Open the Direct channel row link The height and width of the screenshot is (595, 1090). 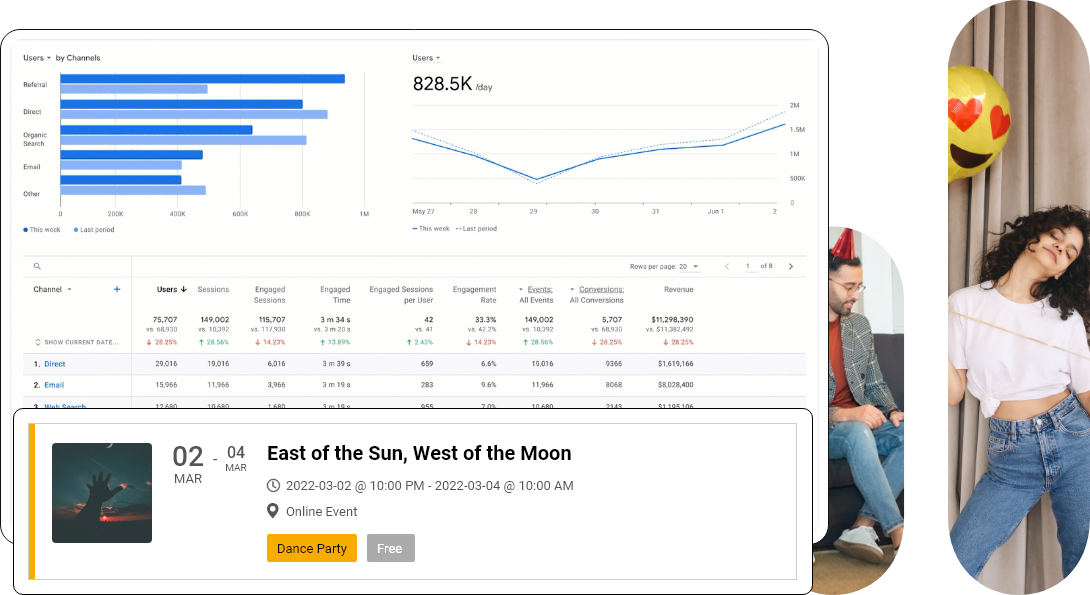coord(54,364)
